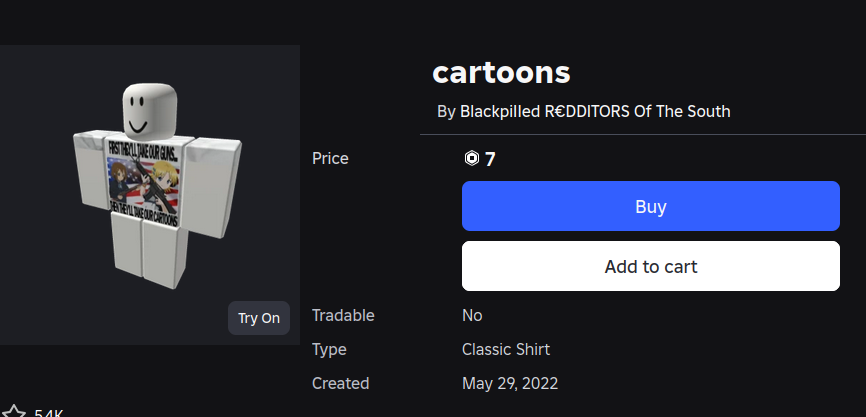Click the 'cartoons' item title

[501, 72]
